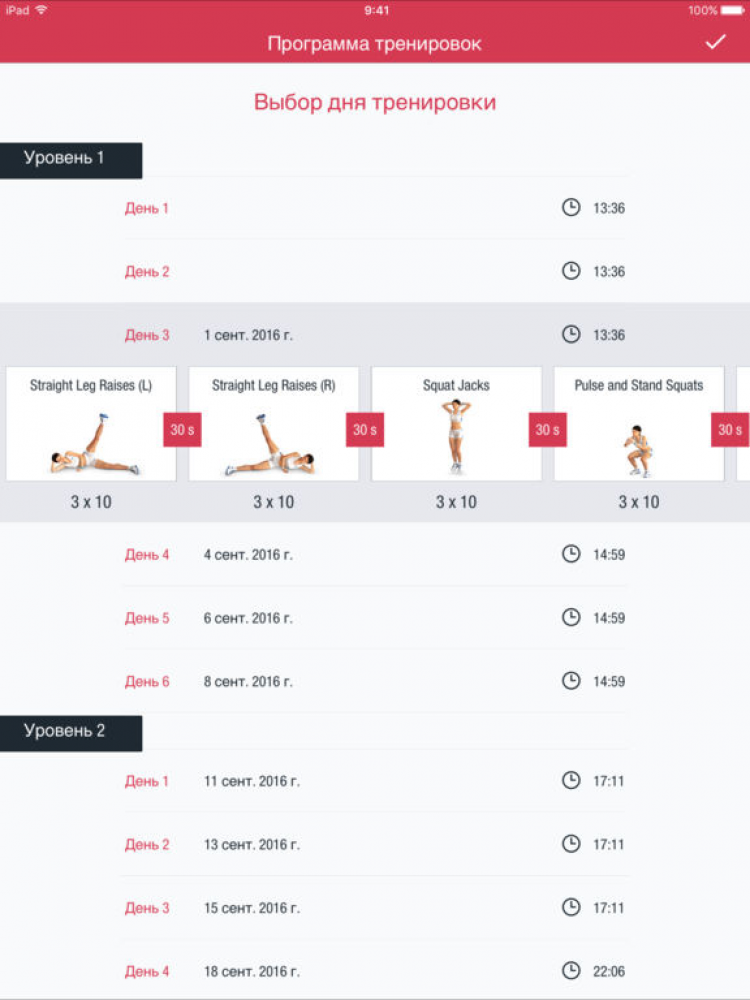Image resolution: width=750 pixels, height=1000 pixels.
Task: Tap the 30 s rest badge after Squat Jacks
Action: [547, 430]
